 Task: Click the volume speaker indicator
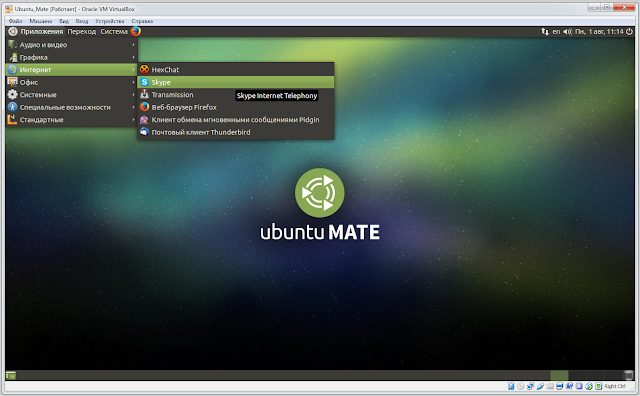[567, 31]
